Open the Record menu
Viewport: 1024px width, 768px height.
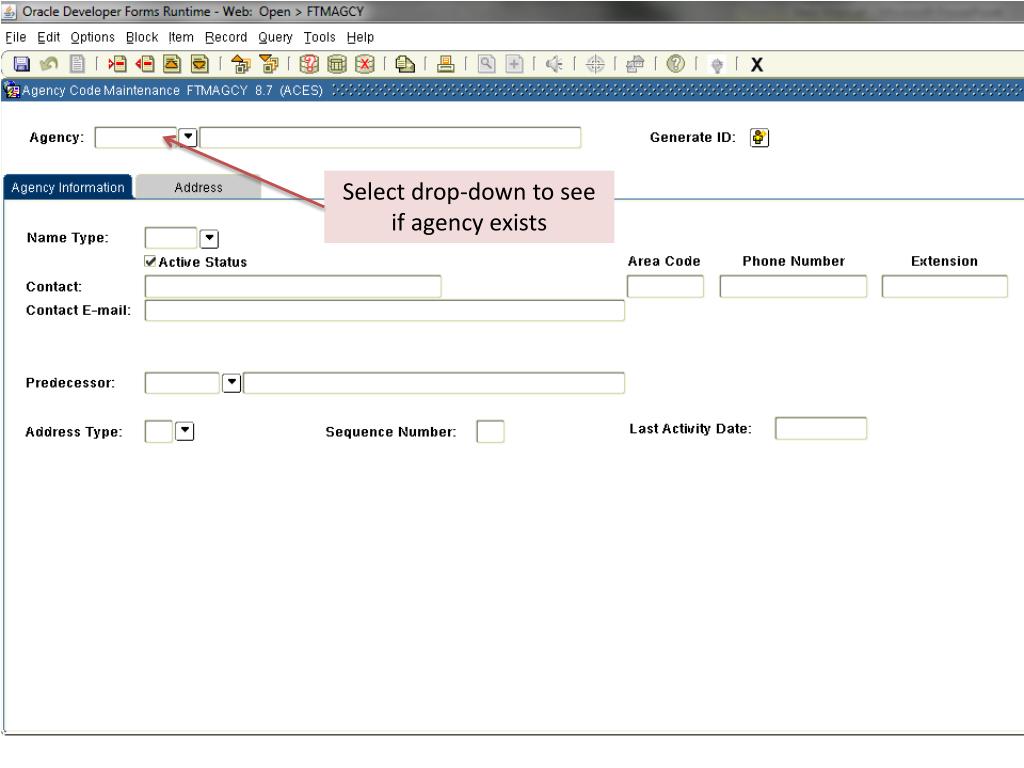point(226,37)
